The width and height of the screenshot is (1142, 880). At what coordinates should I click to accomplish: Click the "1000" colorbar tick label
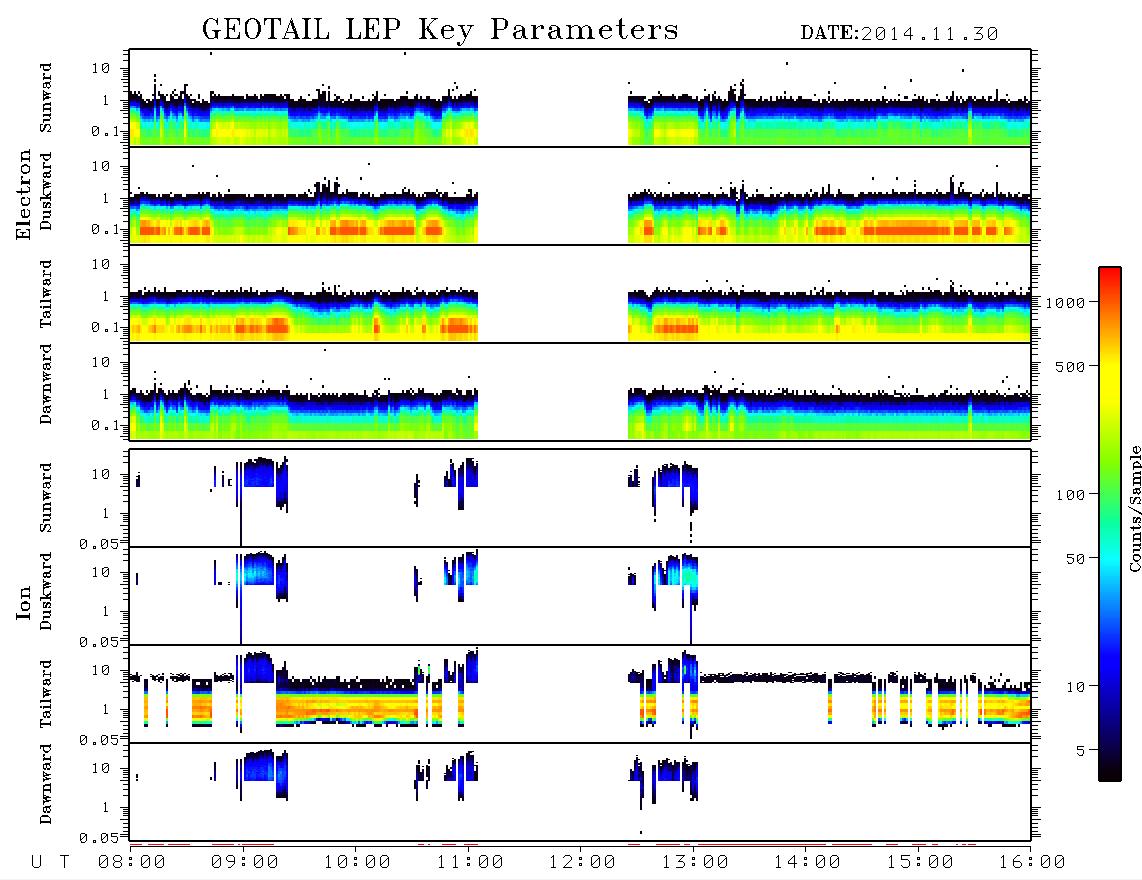1065,303
